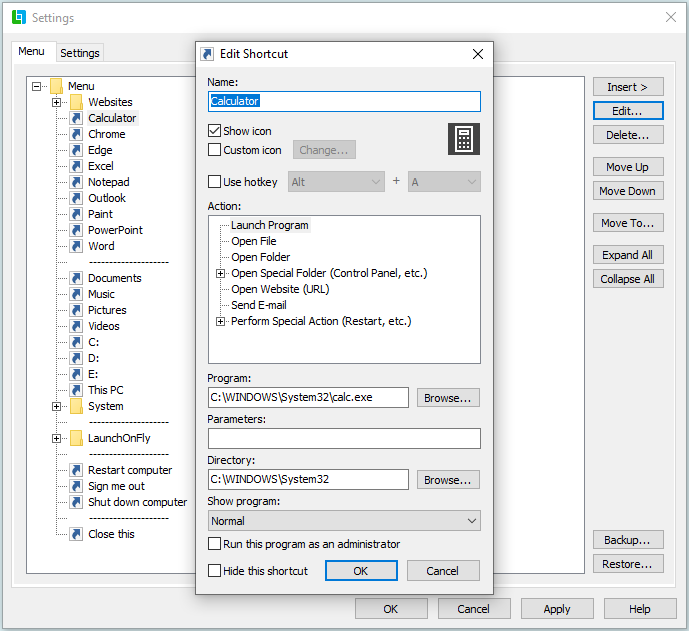This screenshot has height=631, width=689.
Task: Click into the Parameters field
Action: (344, 439)
